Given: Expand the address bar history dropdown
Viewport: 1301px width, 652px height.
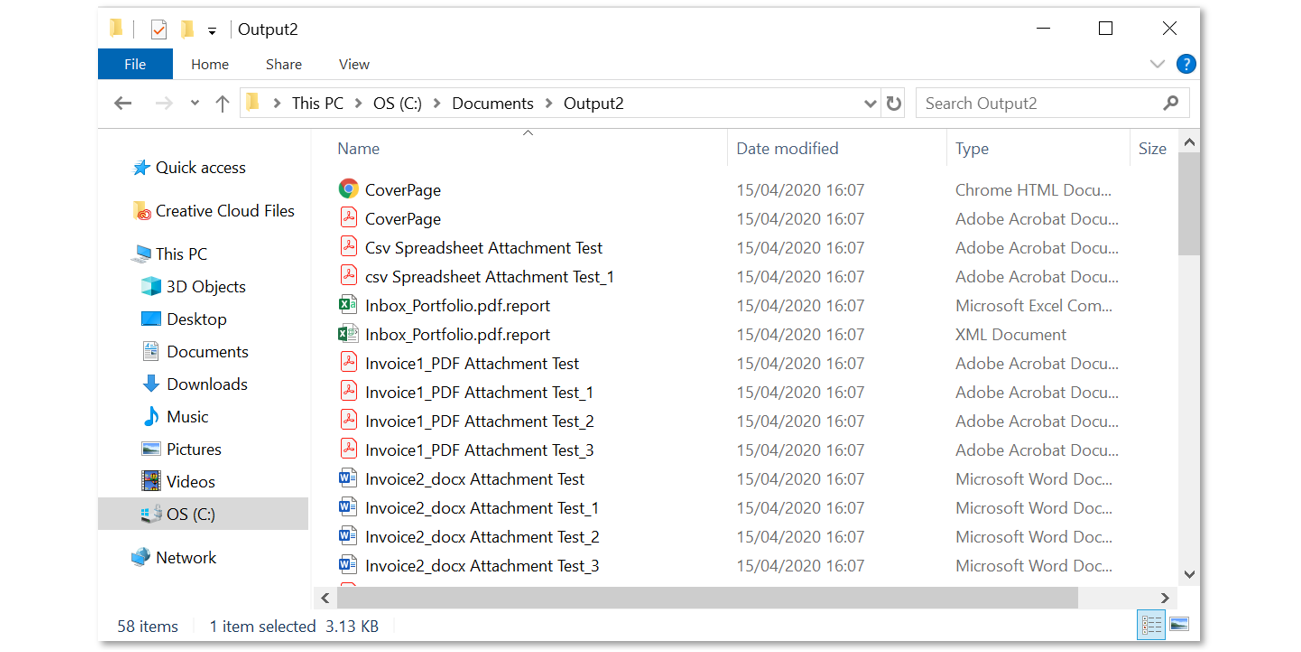Looking at the screenshot, I should click(869, 102).
